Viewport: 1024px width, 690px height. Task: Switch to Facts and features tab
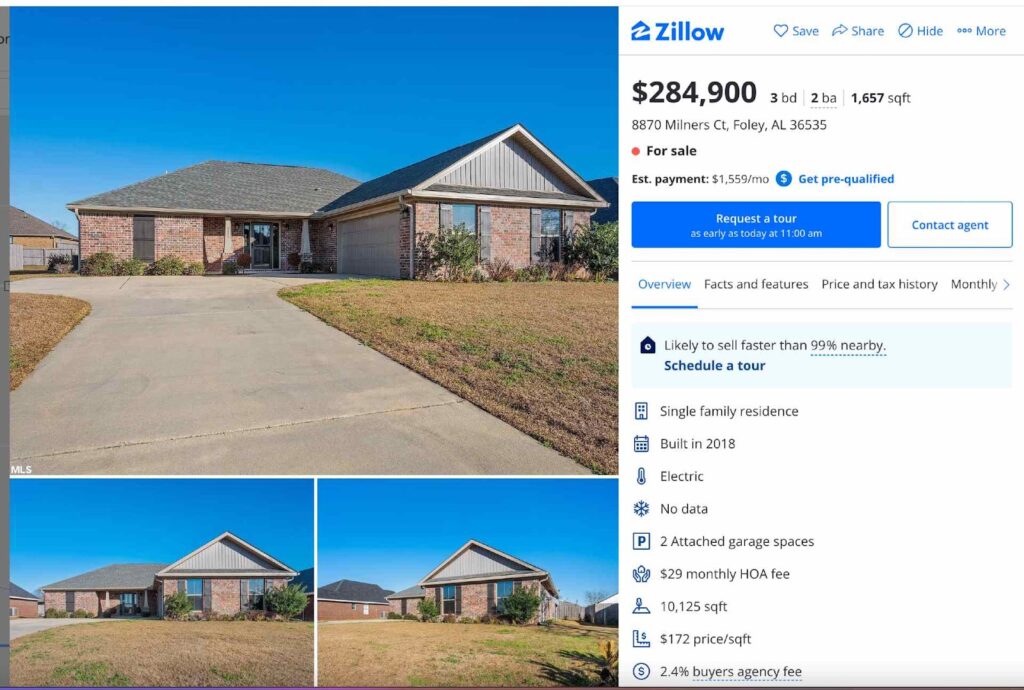point(756,284)
